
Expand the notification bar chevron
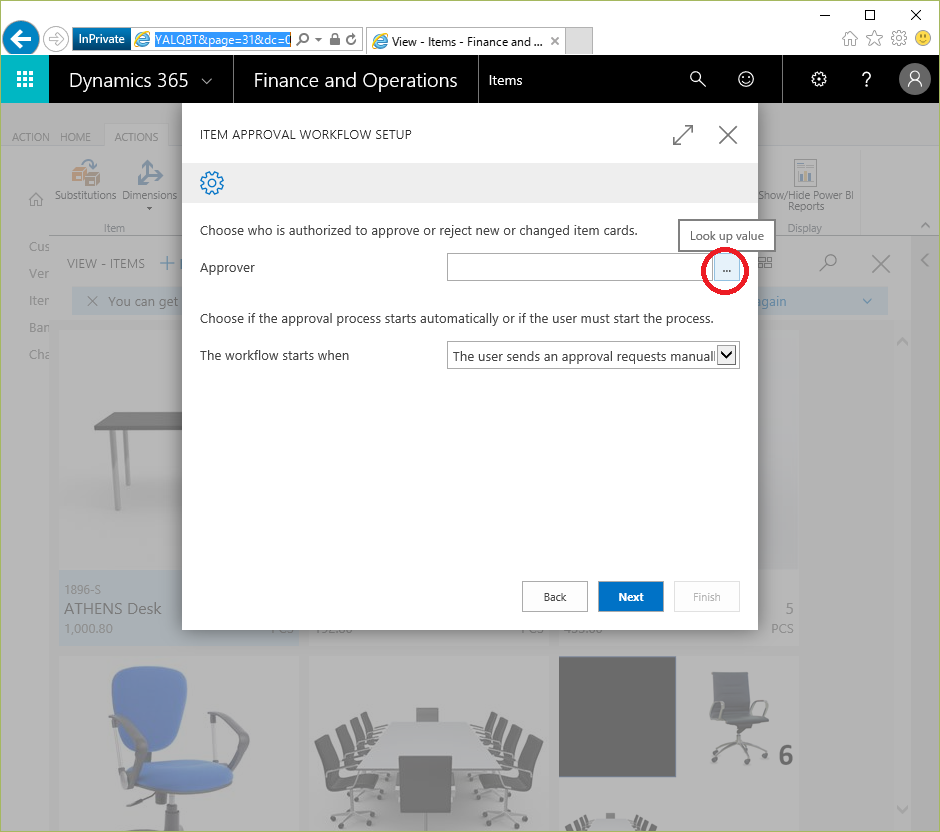867,301
